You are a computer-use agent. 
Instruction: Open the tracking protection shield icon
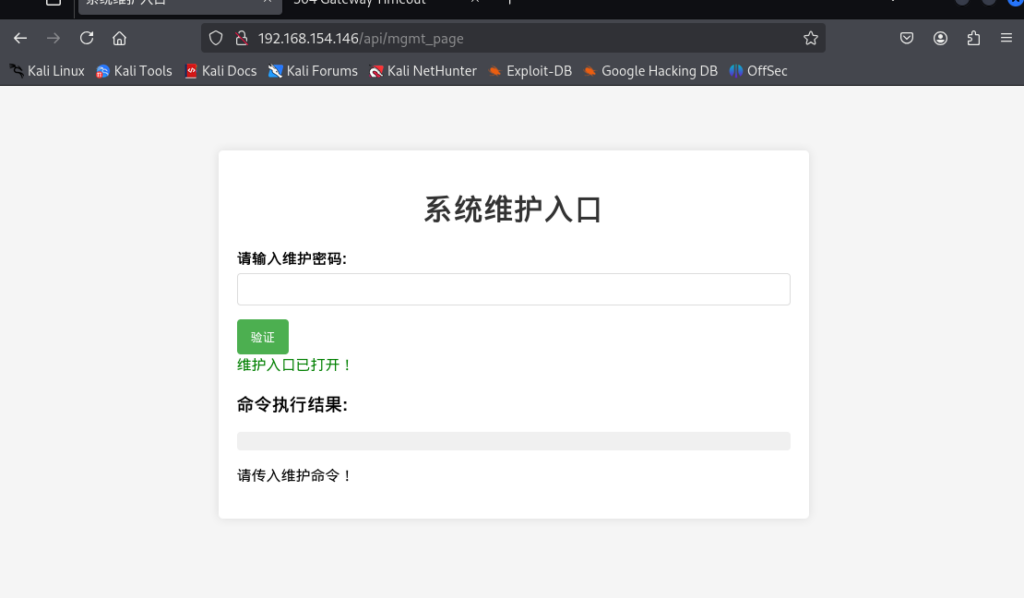pos(216,38)
